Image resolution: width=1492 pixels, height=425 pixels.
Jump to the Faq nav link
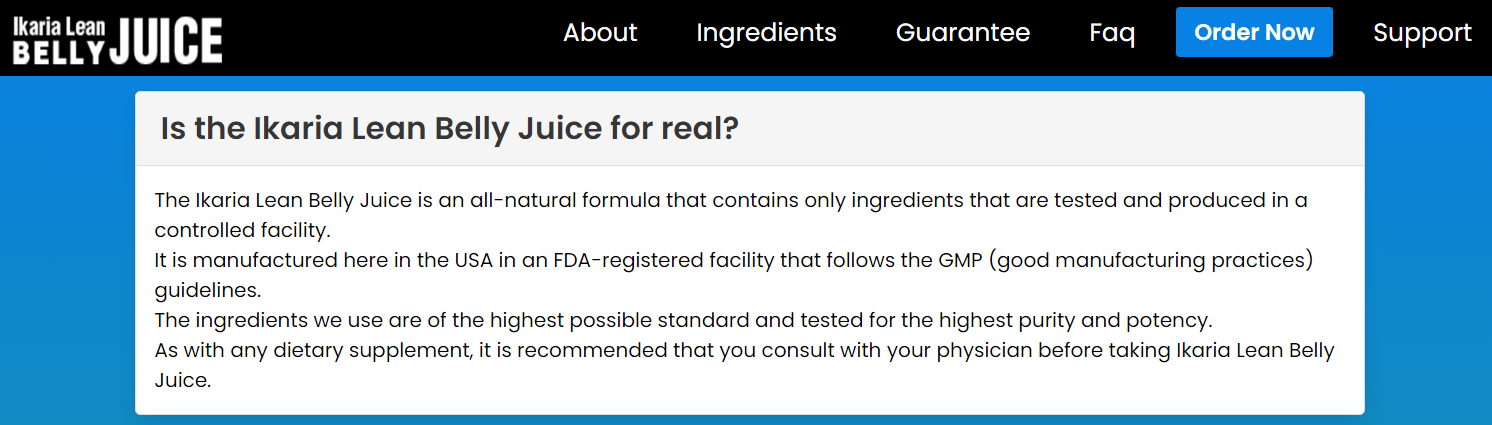click(x=1111, y=33)
